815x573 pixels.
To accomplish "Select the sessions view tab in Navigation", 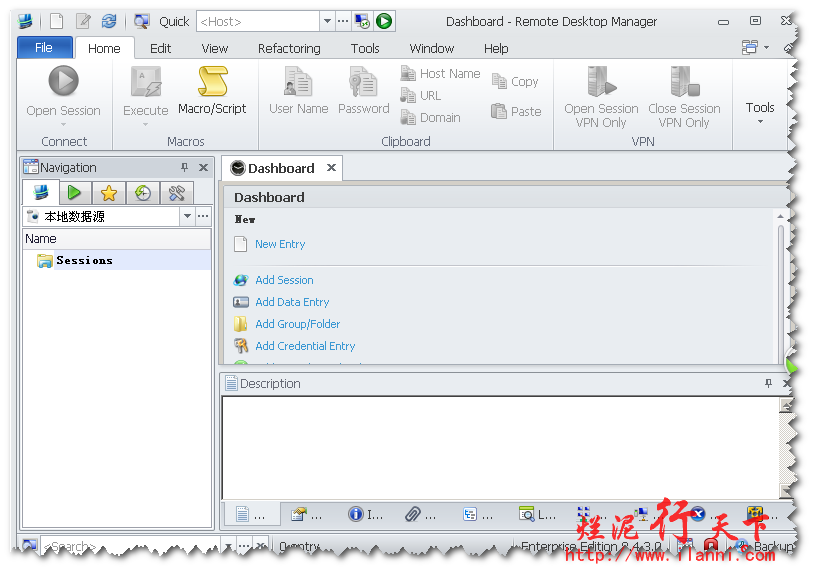I will tap(41, 193).
